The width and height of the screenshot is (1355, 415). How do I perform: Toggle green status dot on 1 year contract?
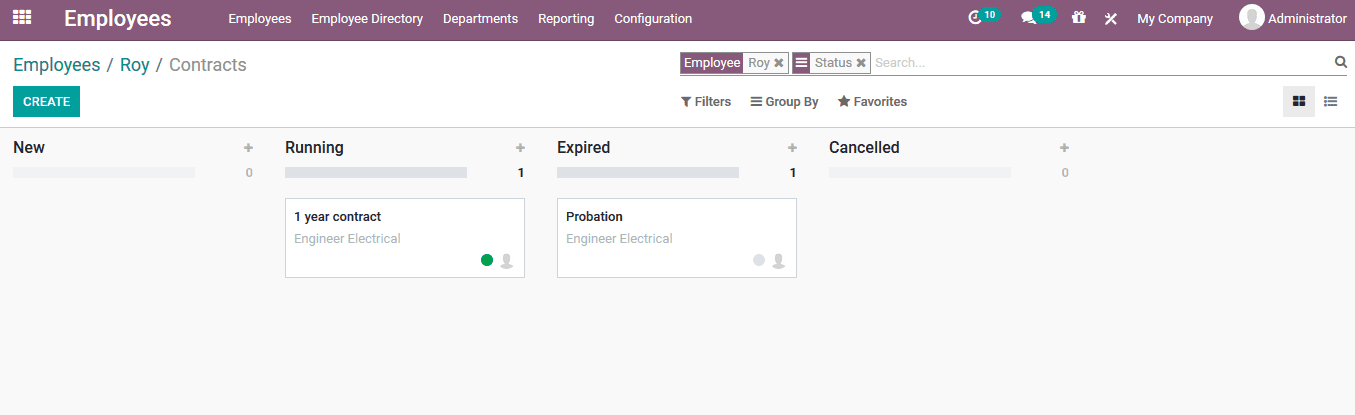[x=487, y=260]
